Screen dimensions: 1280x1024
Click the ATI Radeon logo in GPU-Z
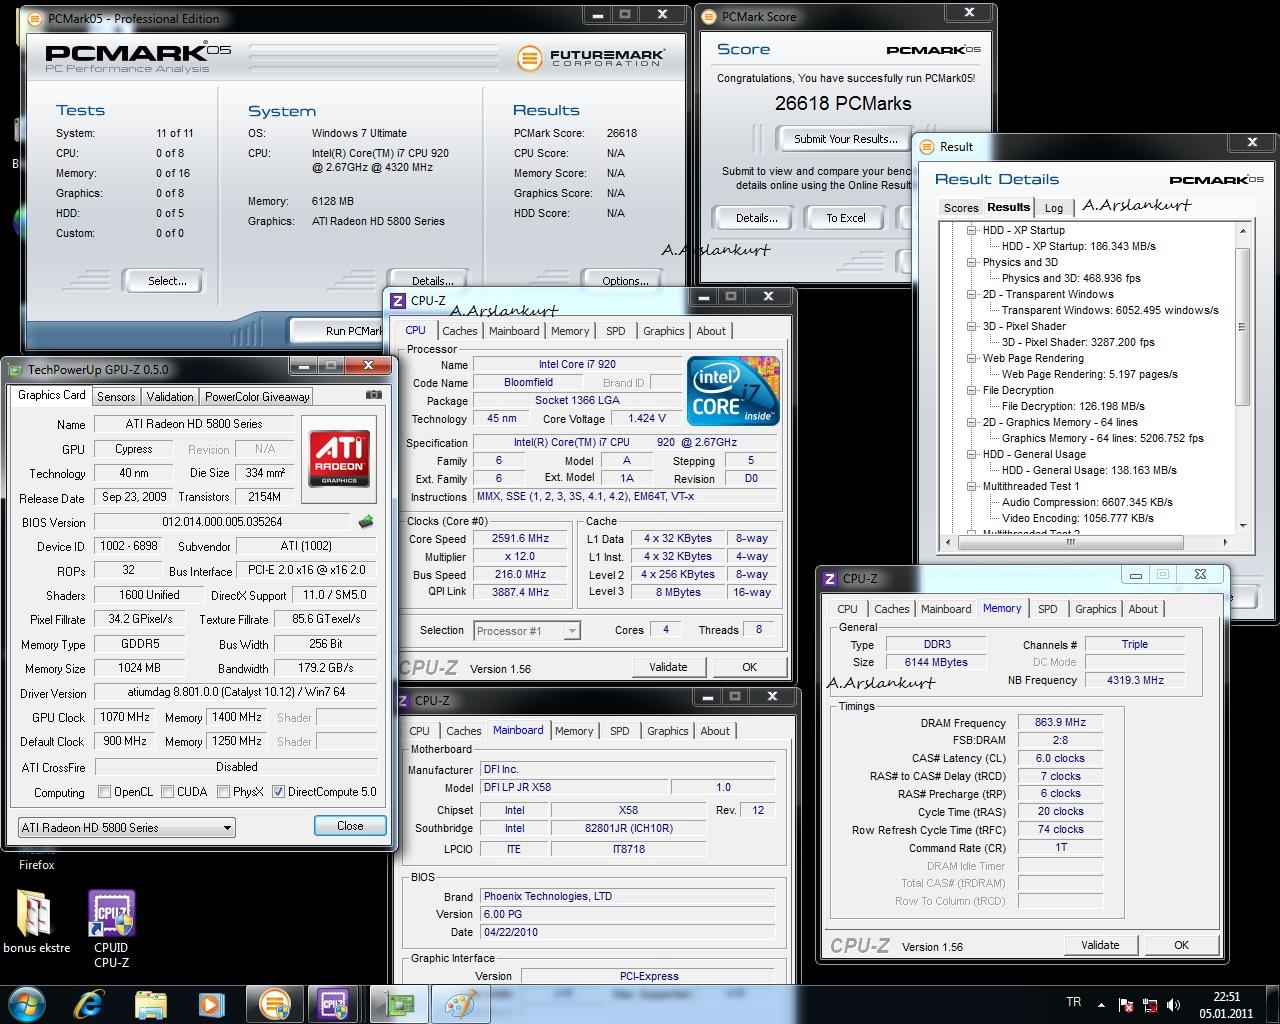point(339,460)
